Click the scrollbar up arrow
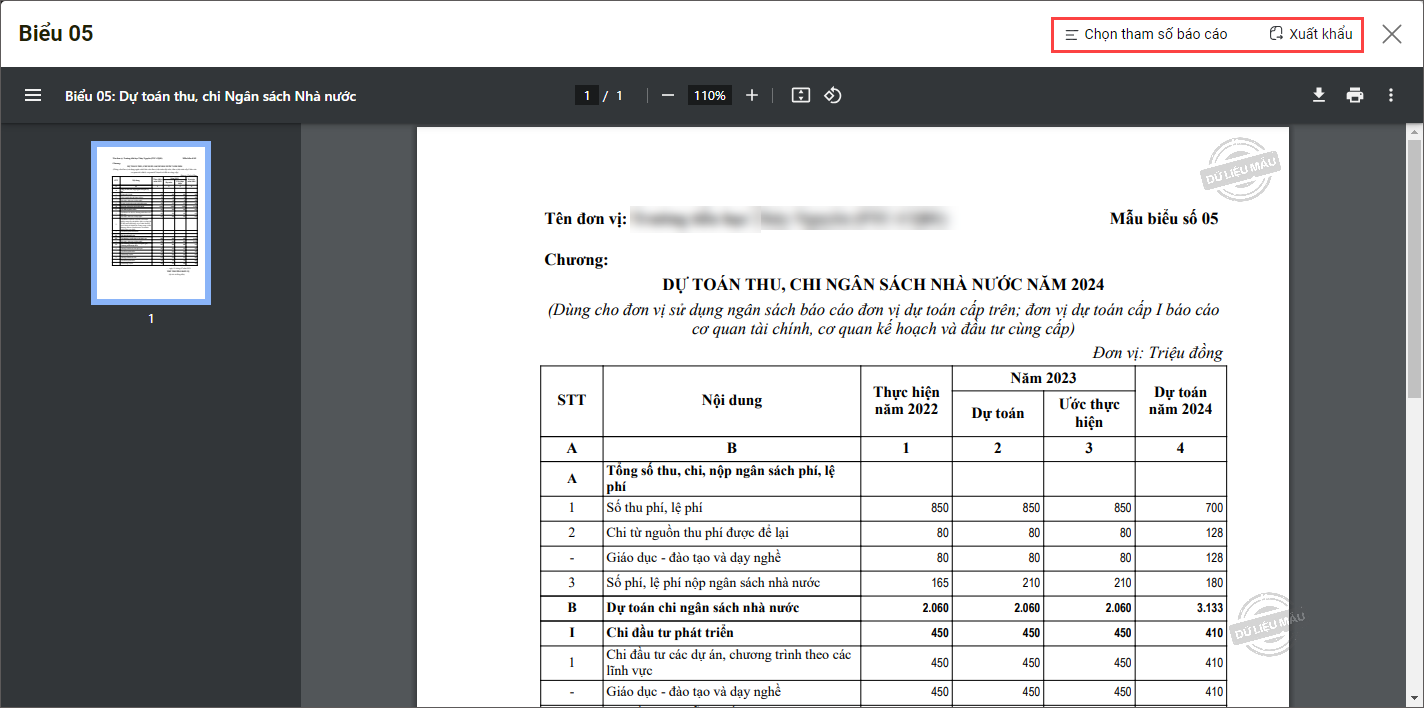Image resolution: width=1424 pixels, height=708 pixels. coord(1414,131)
